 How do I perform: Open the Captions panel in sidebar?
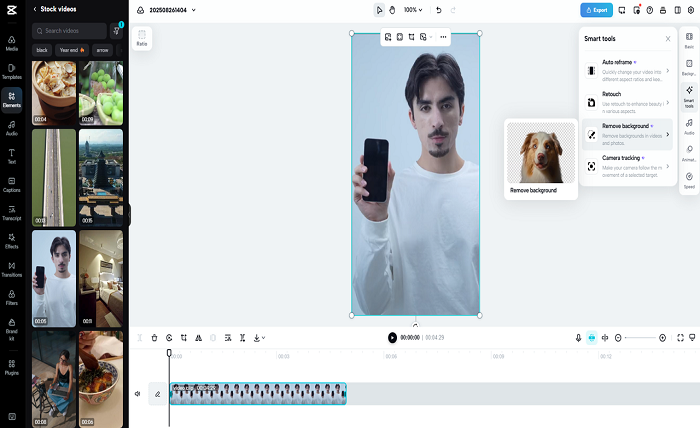click(x=12, y=185)
